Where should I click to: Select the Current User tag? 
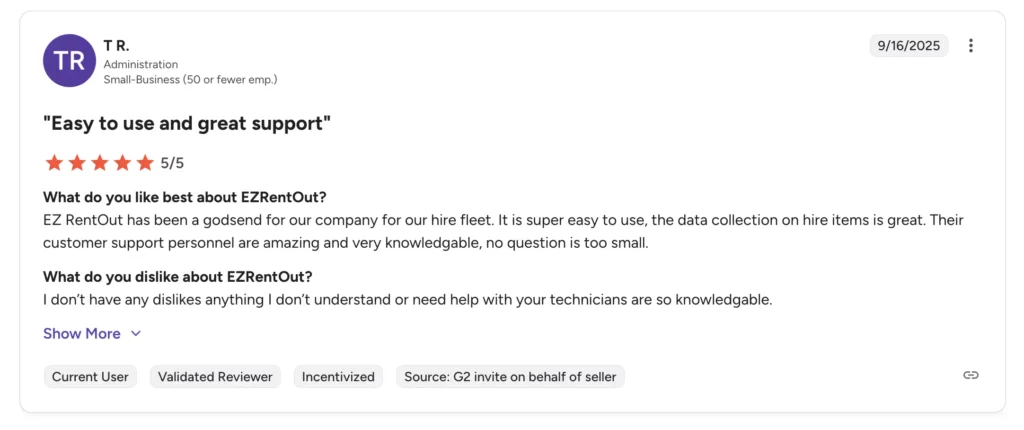pos(91,377)
